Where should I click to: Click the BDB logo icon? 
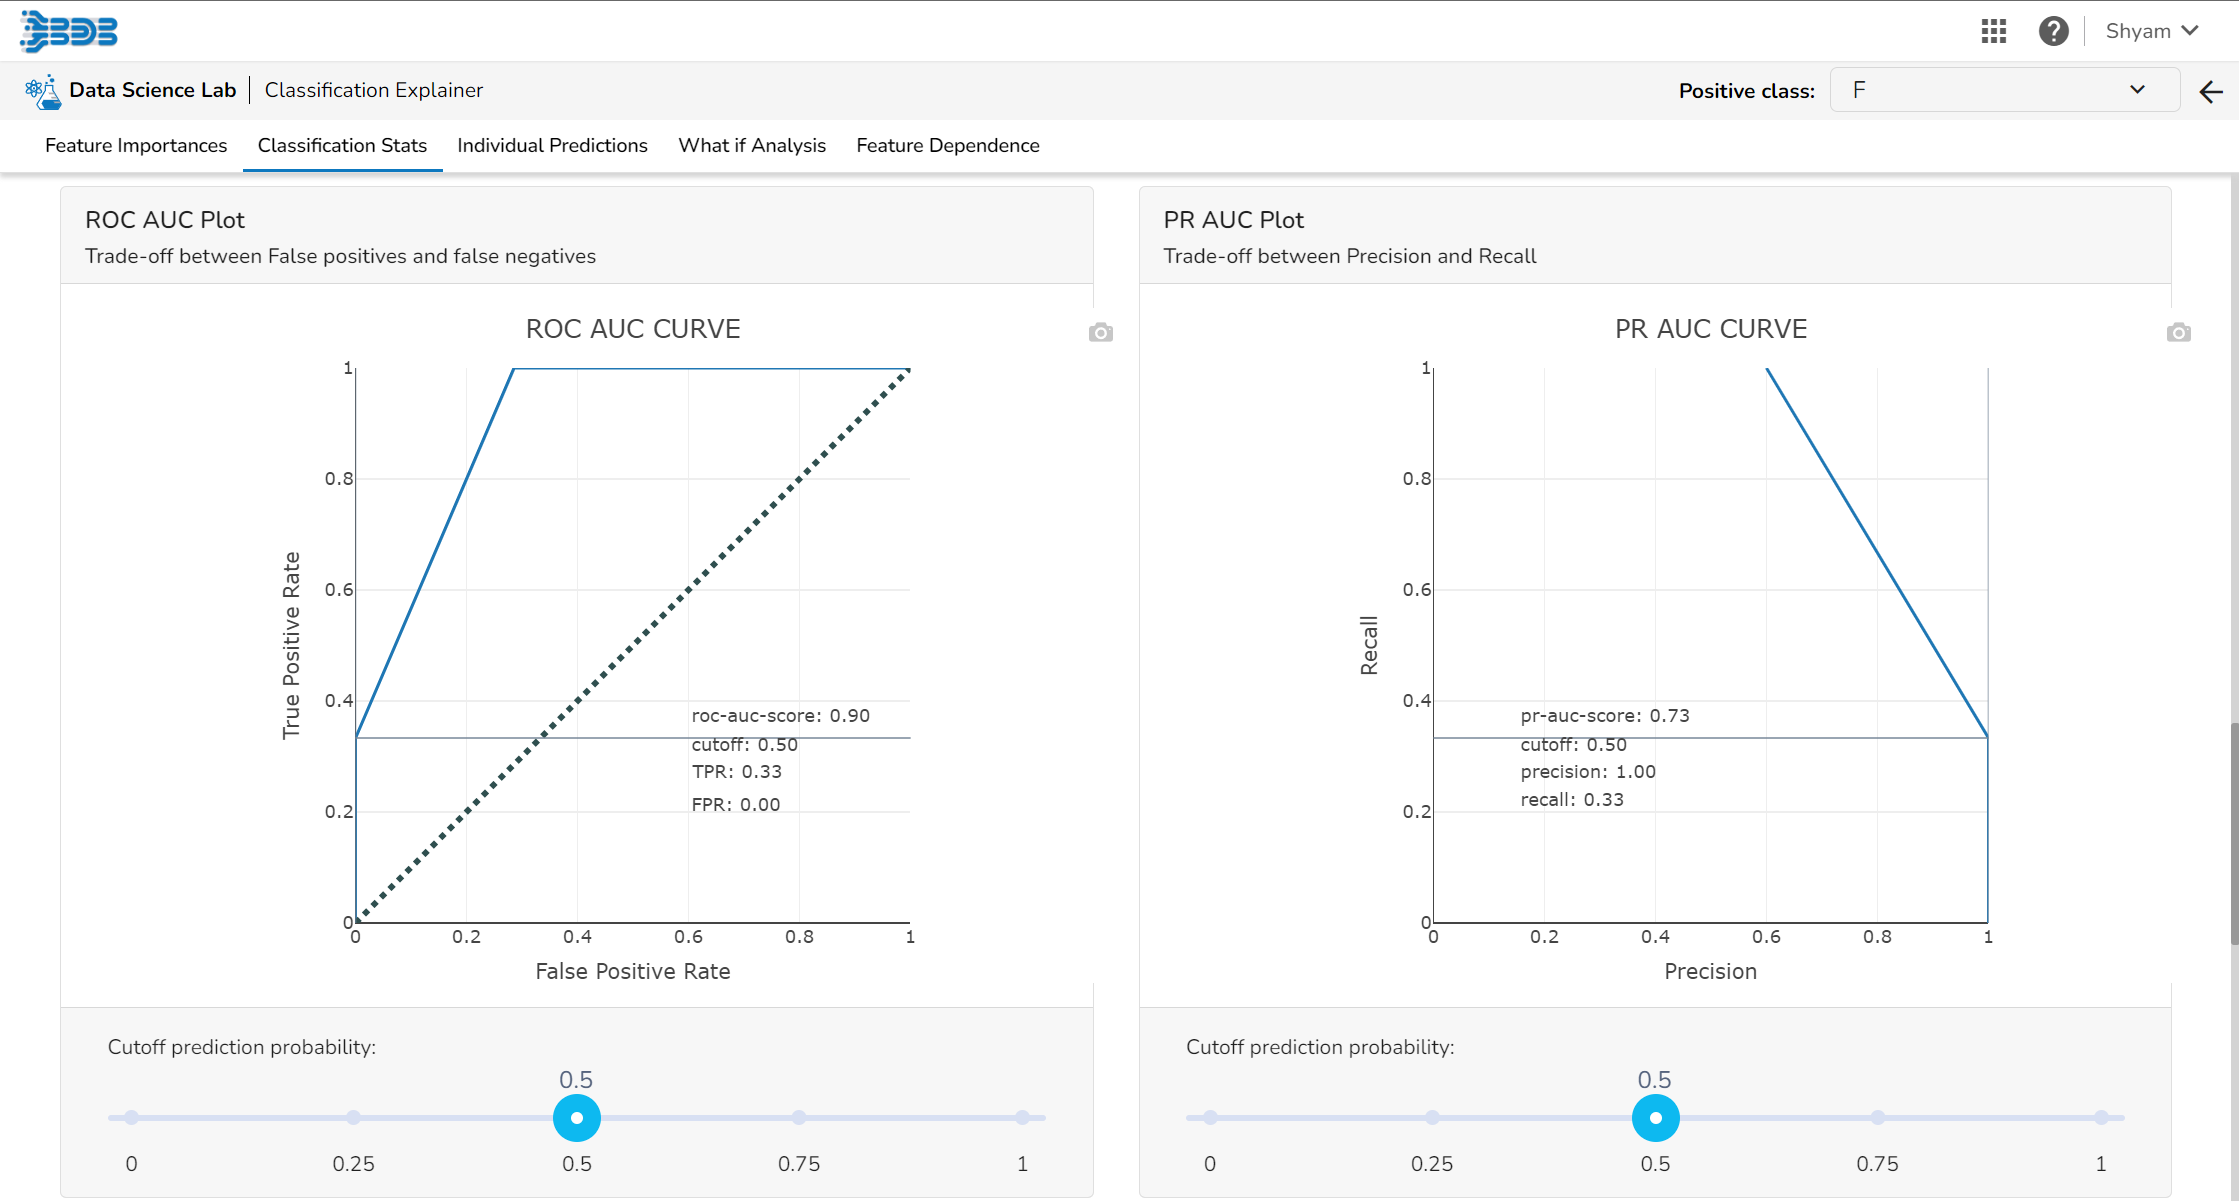point(68,31)
